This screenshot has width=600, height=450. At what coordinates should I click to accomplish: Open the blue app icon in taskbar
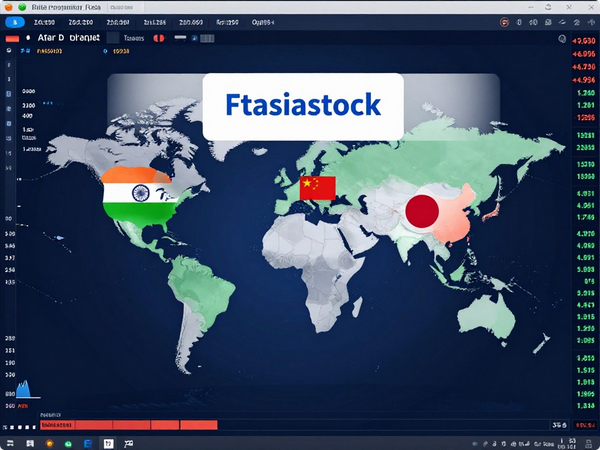pyautogui.click(x=88, y=442)
